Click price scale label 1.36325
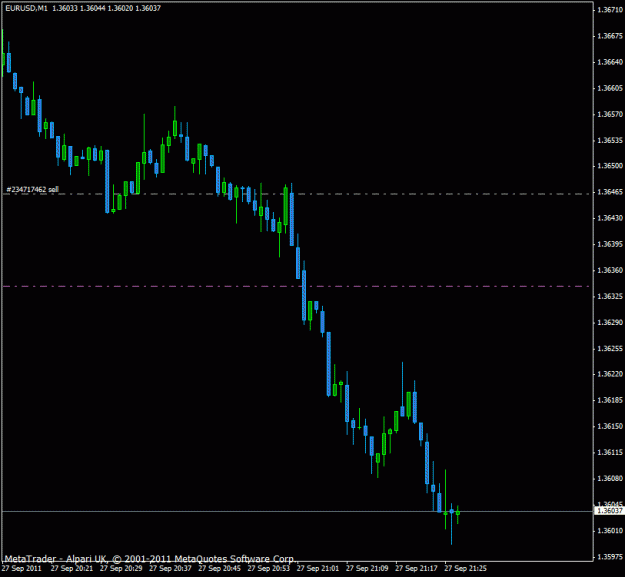The height and width of the screenshot is (577, 625). click(610, 296)
